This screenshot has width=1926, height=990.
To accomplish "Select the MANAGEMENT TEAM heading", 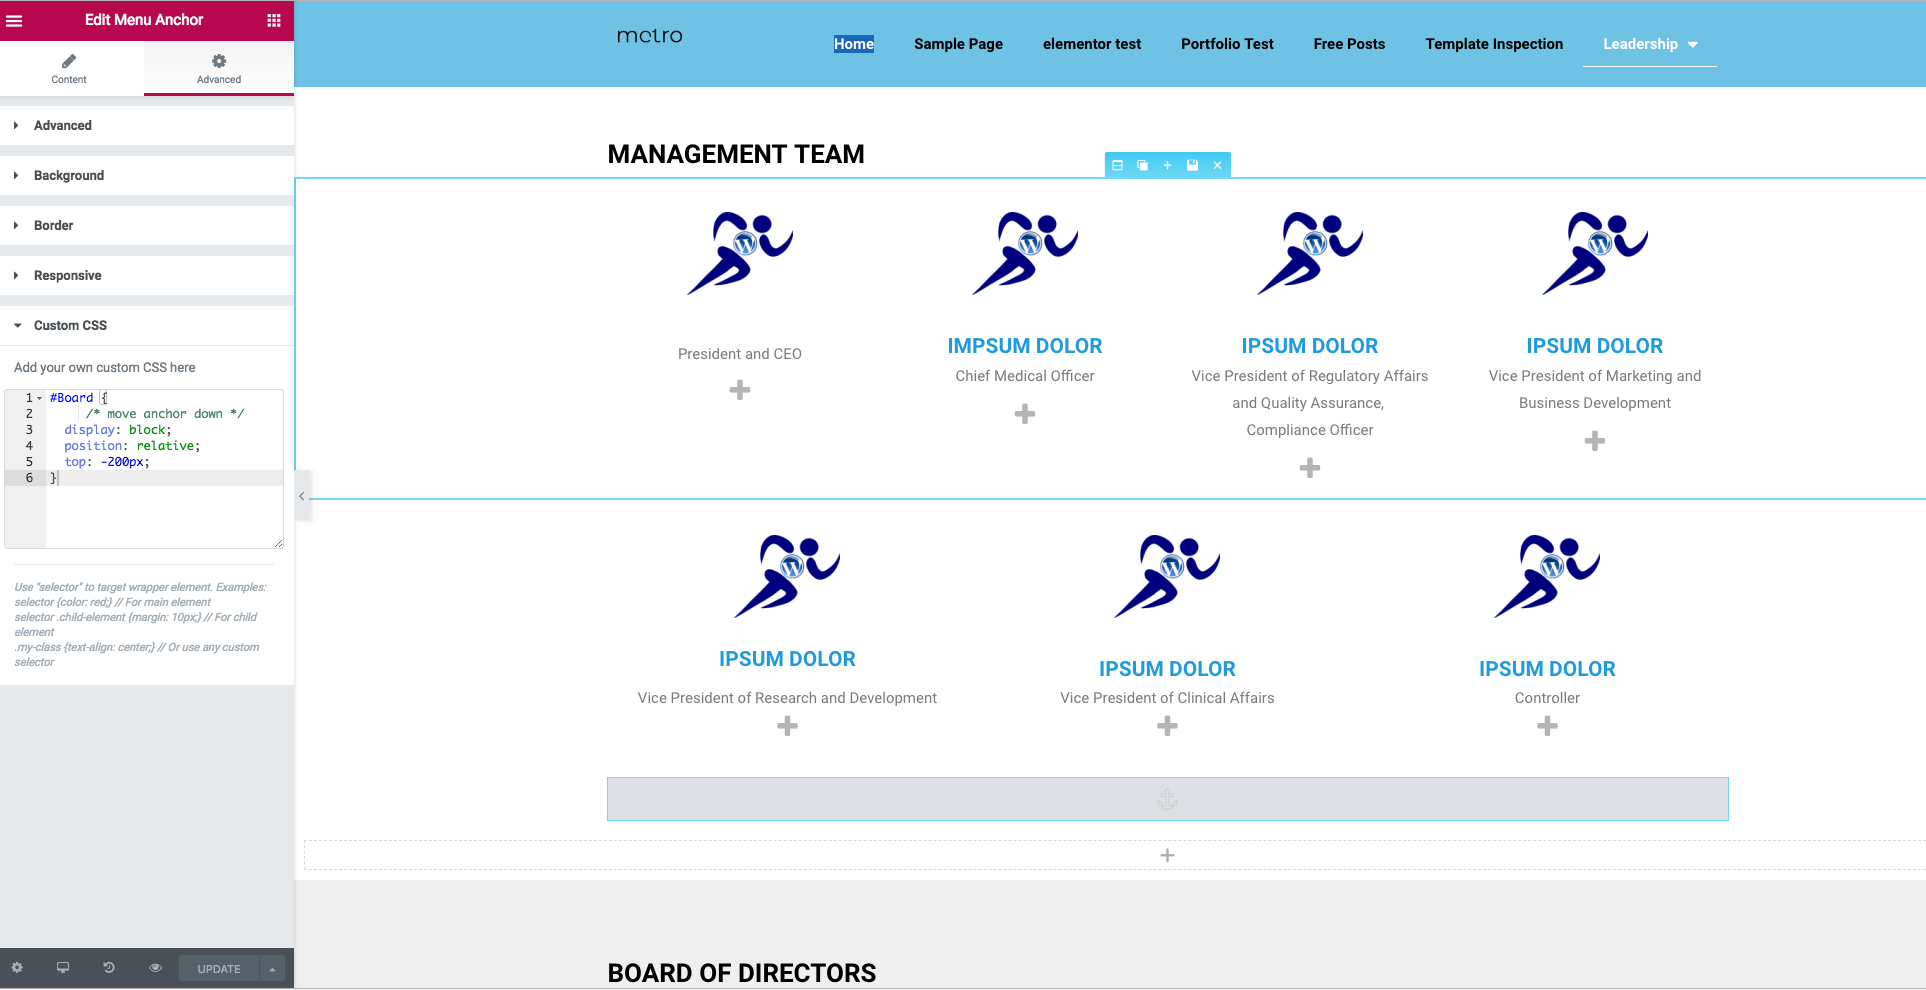I will (x=736, y=154).
